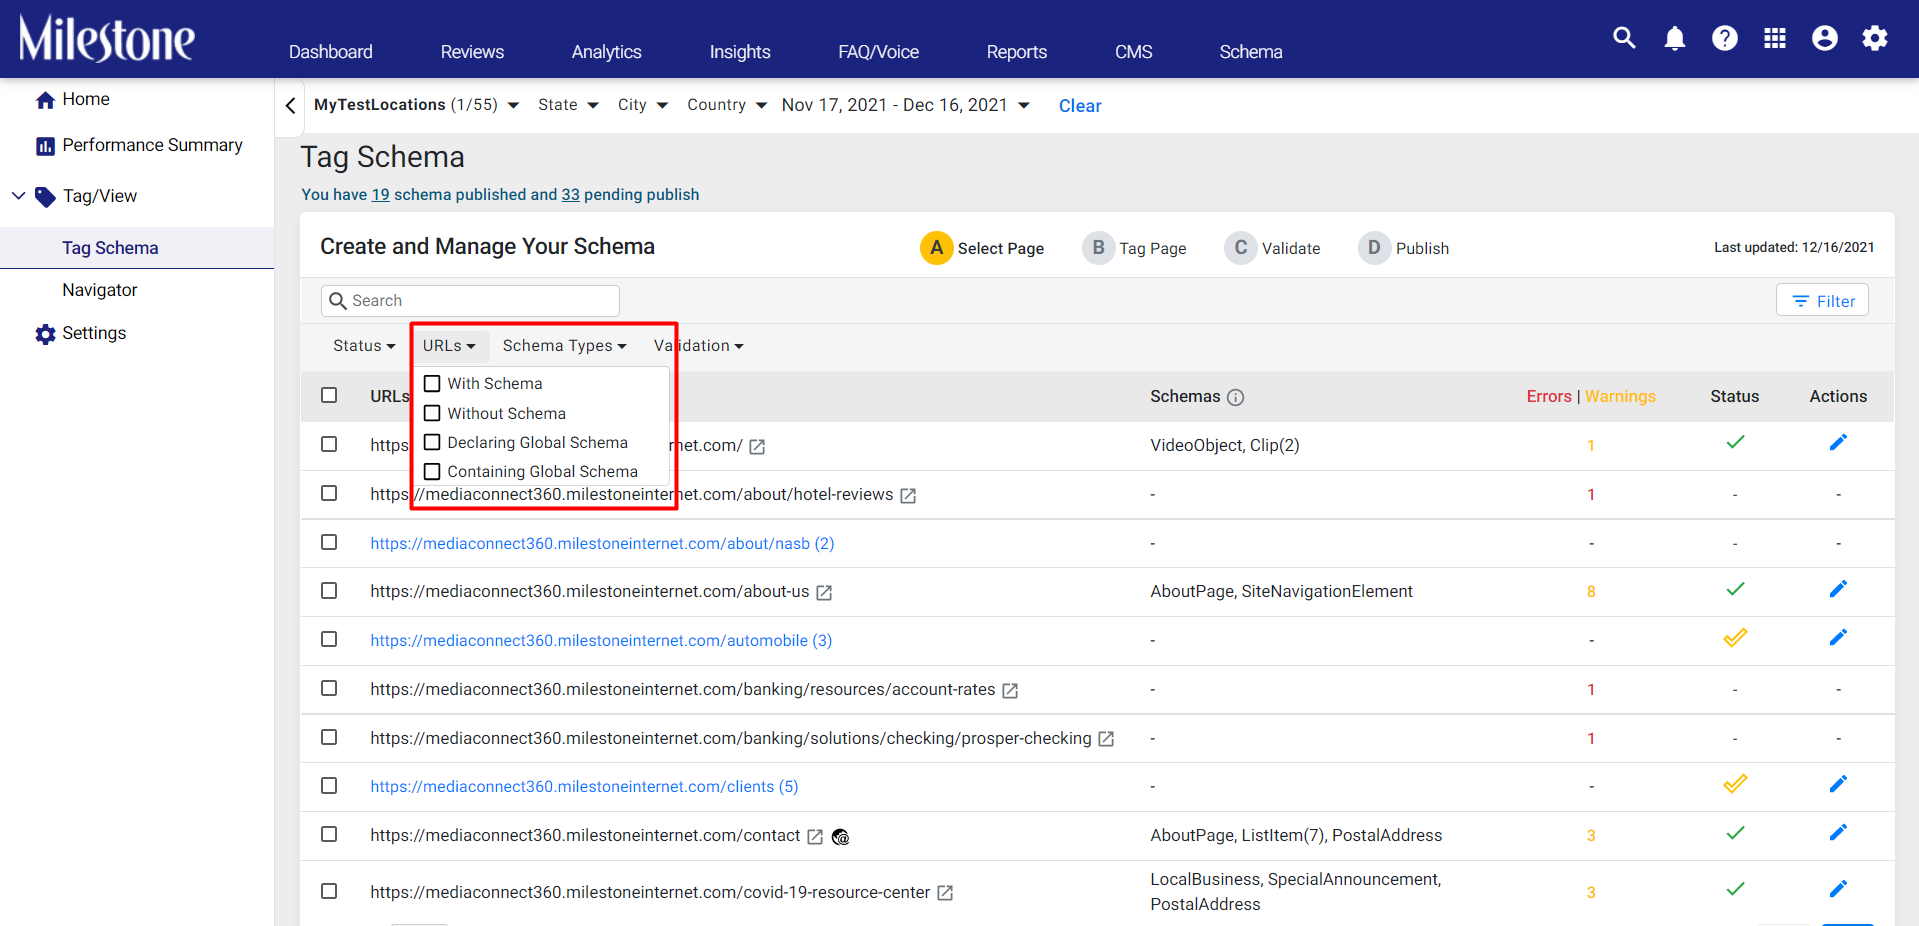This screenshot has width=1919, height=926.
Task: Select the hotel-reviews row checkbox
Action: pyautogui.click(x=329, y=493)
